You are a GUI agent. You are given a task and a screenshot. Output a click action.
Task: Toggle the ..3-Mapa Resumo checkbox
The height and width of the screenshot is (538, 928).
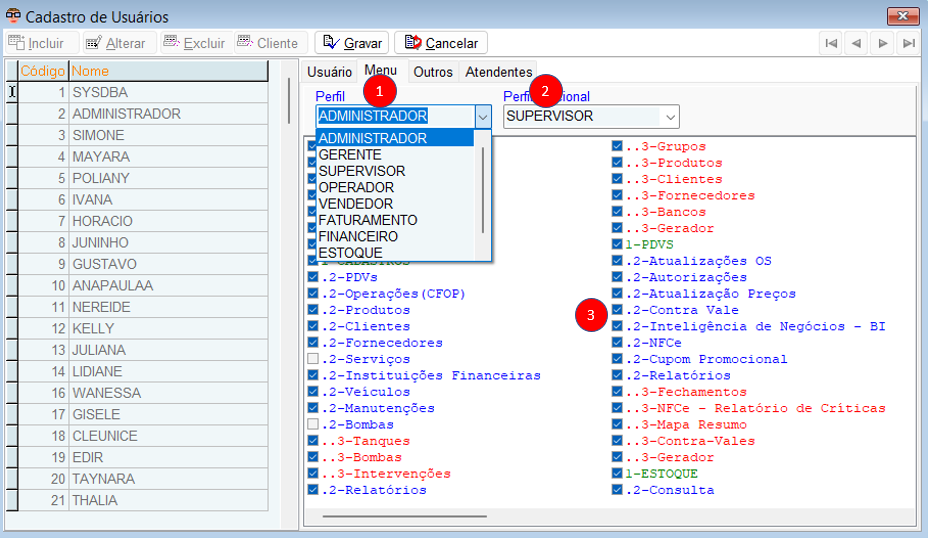click(x=617, y=424)
